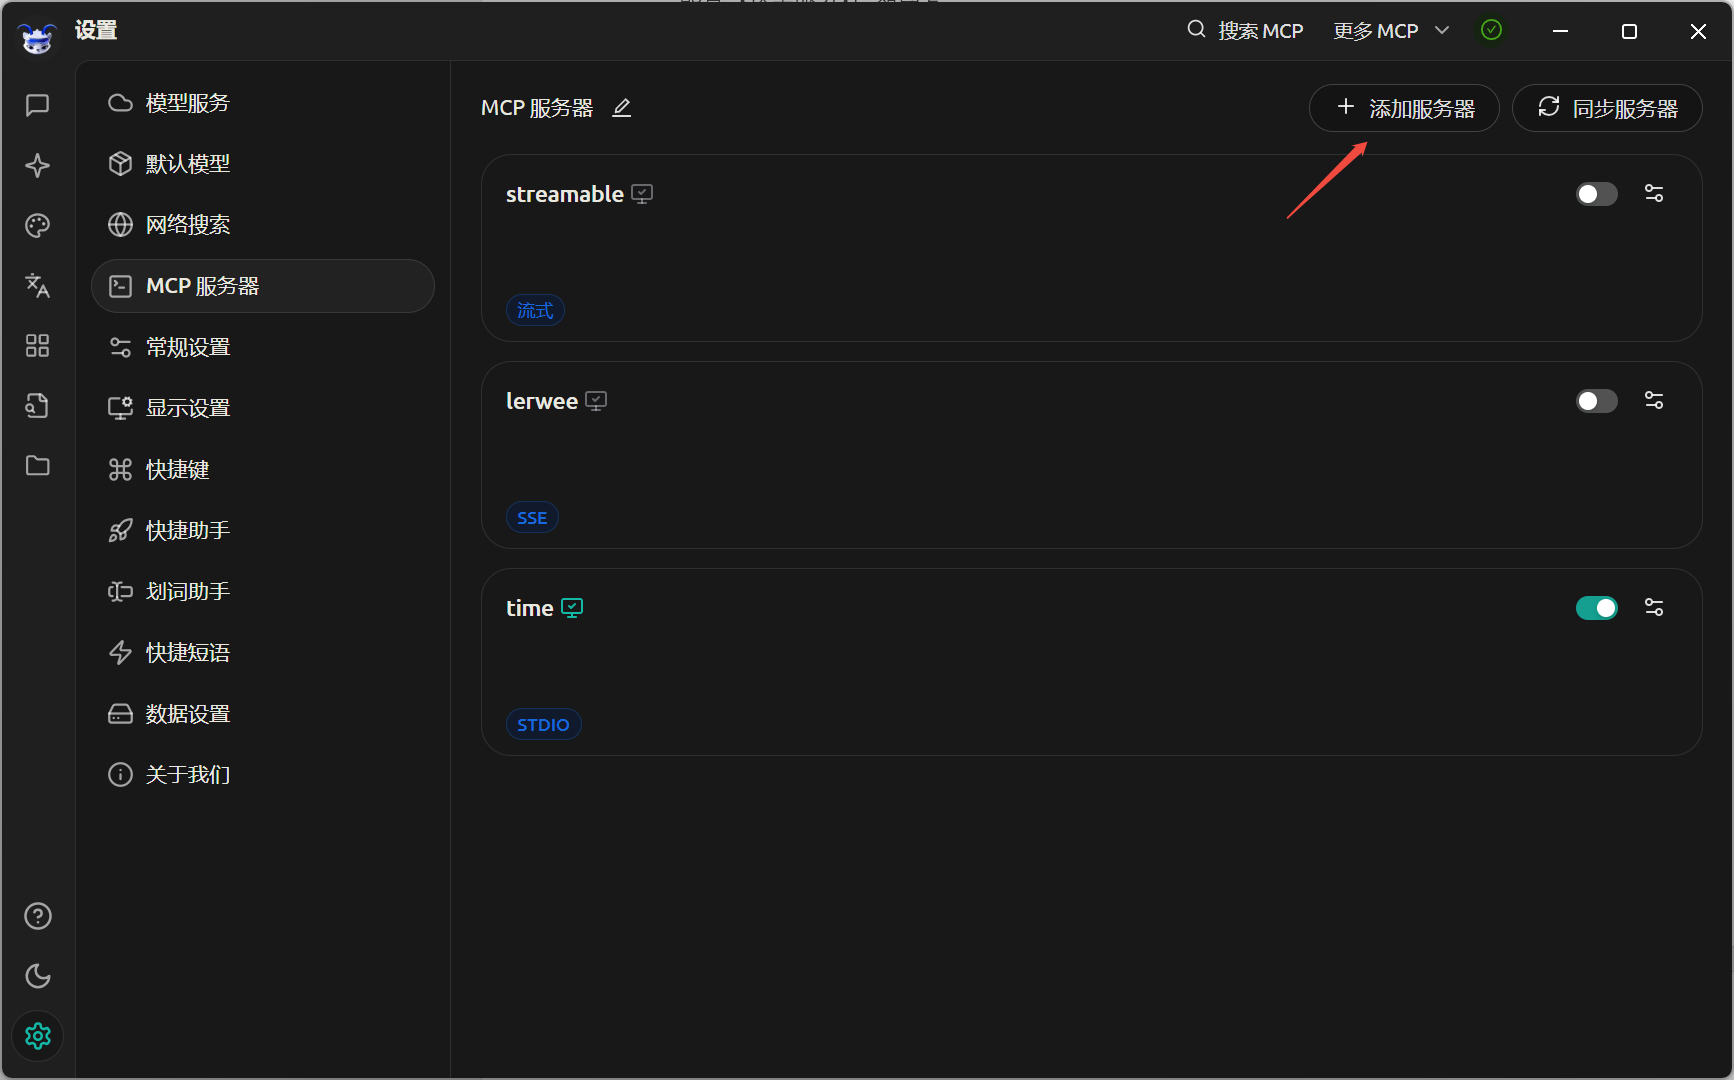Open the palette painting sidebar icon
Screen dimensions: 1734x1080
point(38,225)
